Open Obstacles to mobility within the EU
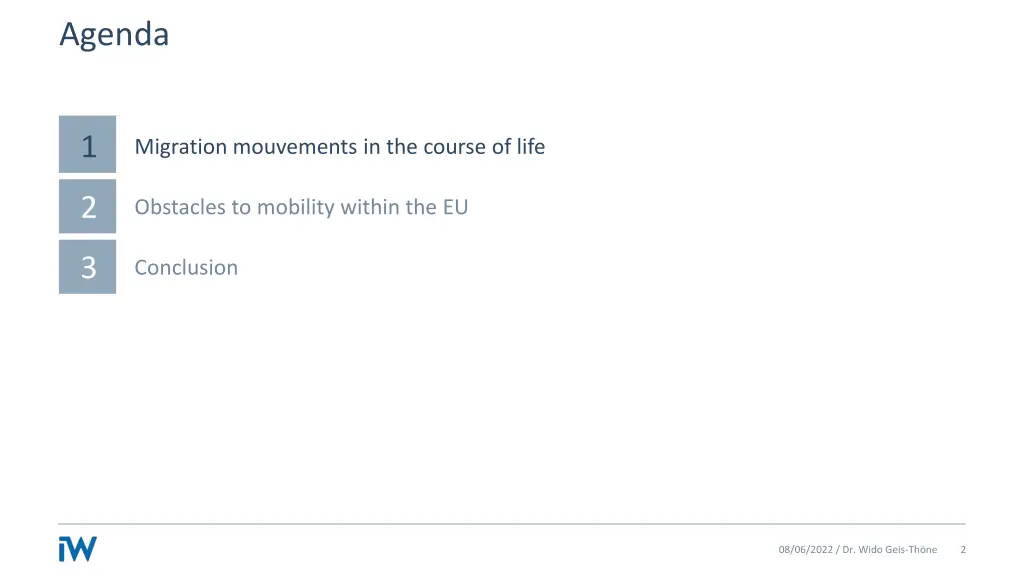Viewport: 1024px width, 576px height. click(301, 207)
